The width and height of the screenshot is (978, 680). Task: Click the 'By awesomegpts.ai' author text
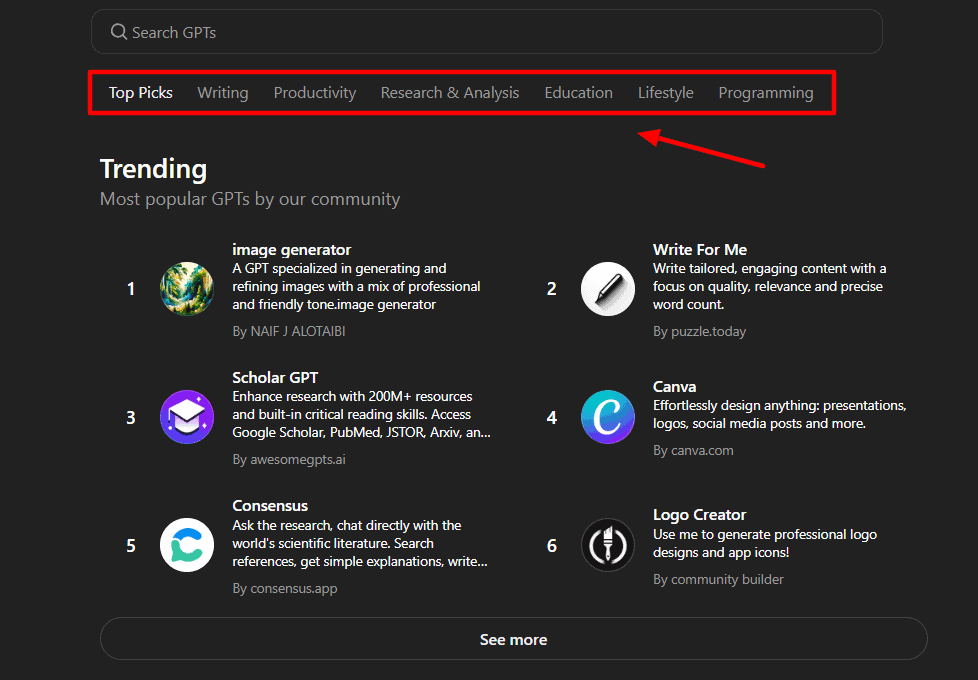point(289,460)
